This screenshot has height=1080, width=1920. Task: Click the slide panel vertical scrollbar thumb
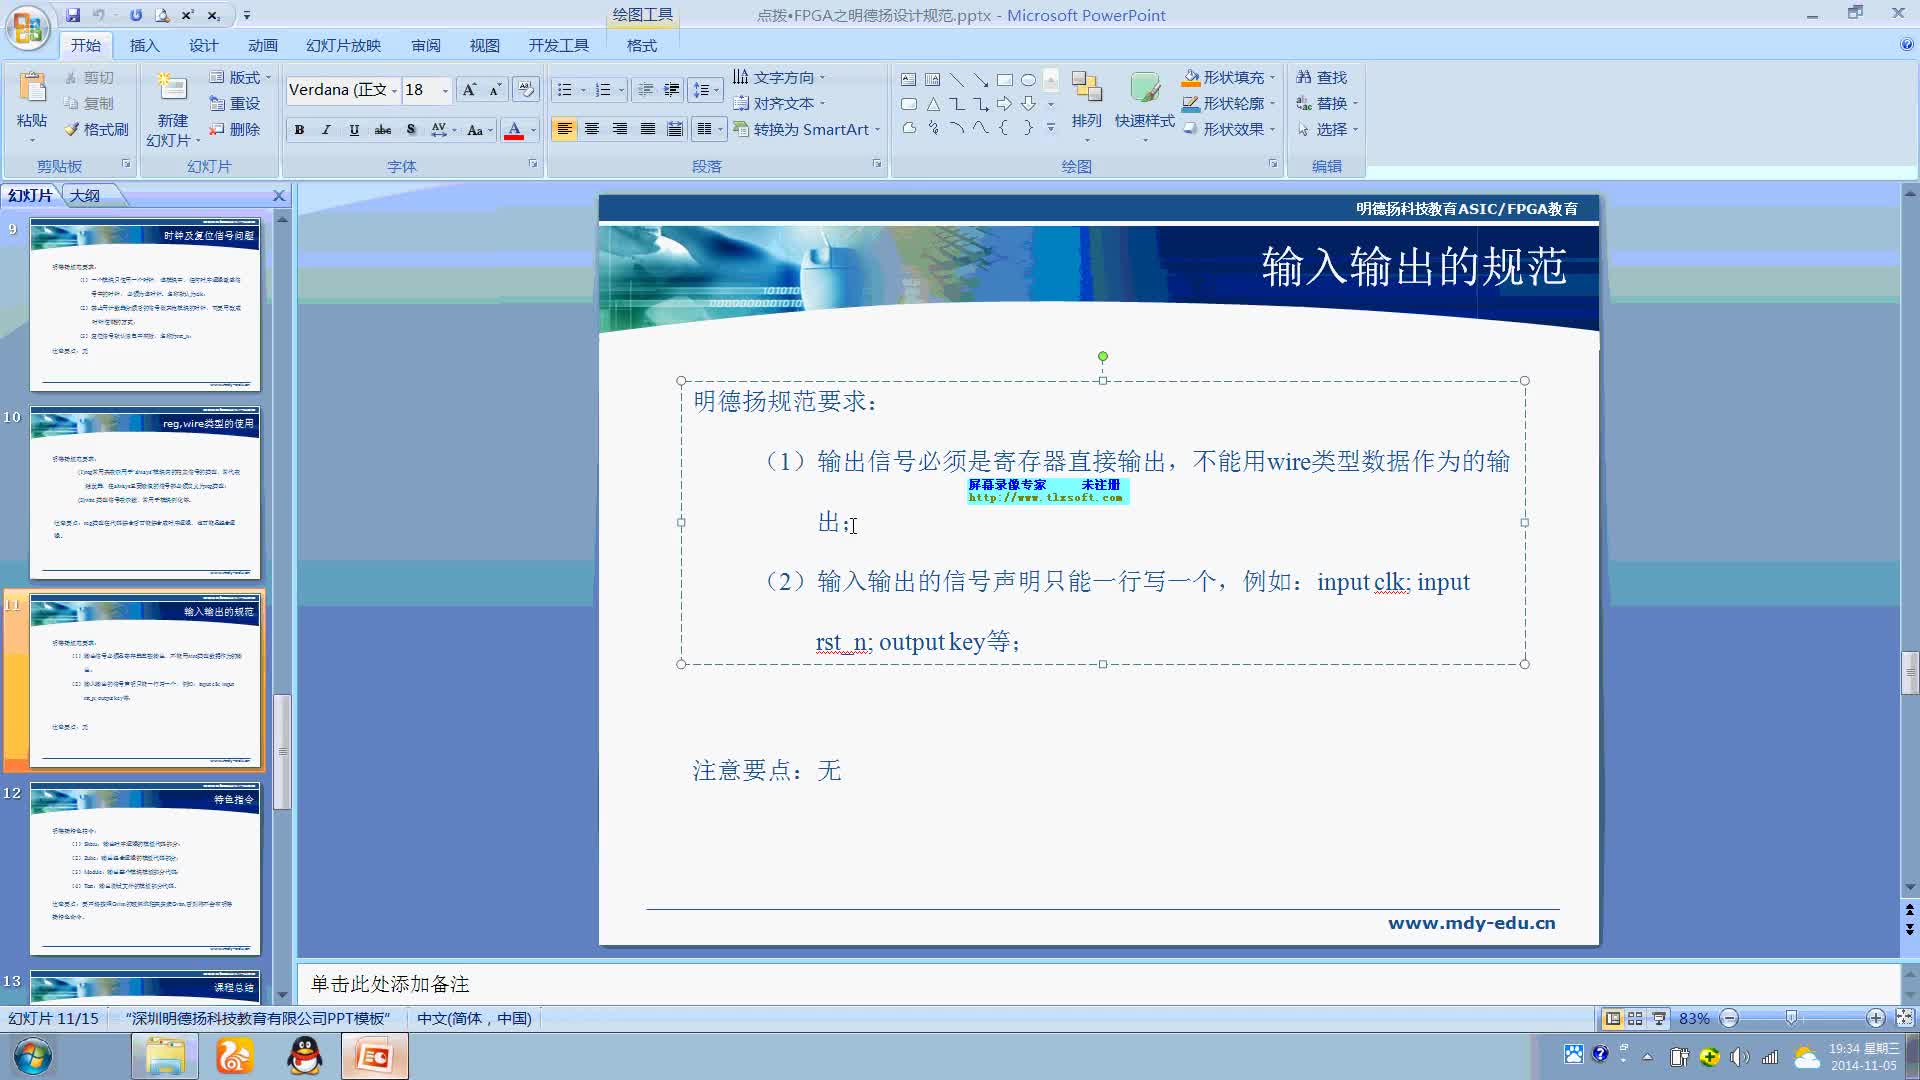pos(282,750)
